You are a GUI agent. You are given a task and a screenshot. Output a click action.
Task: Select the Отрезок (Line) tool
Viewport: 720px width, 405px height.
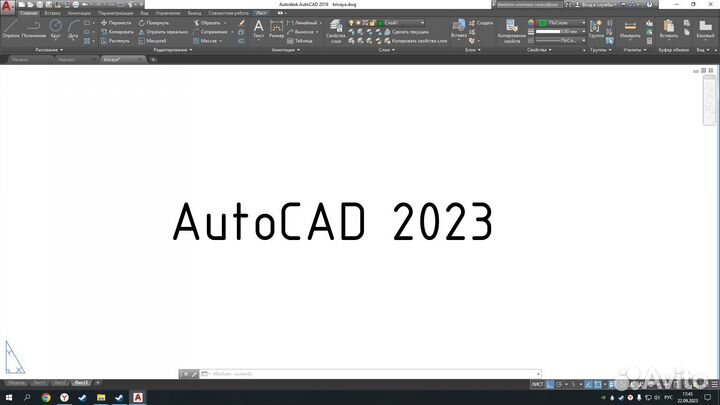pos(11,28)
